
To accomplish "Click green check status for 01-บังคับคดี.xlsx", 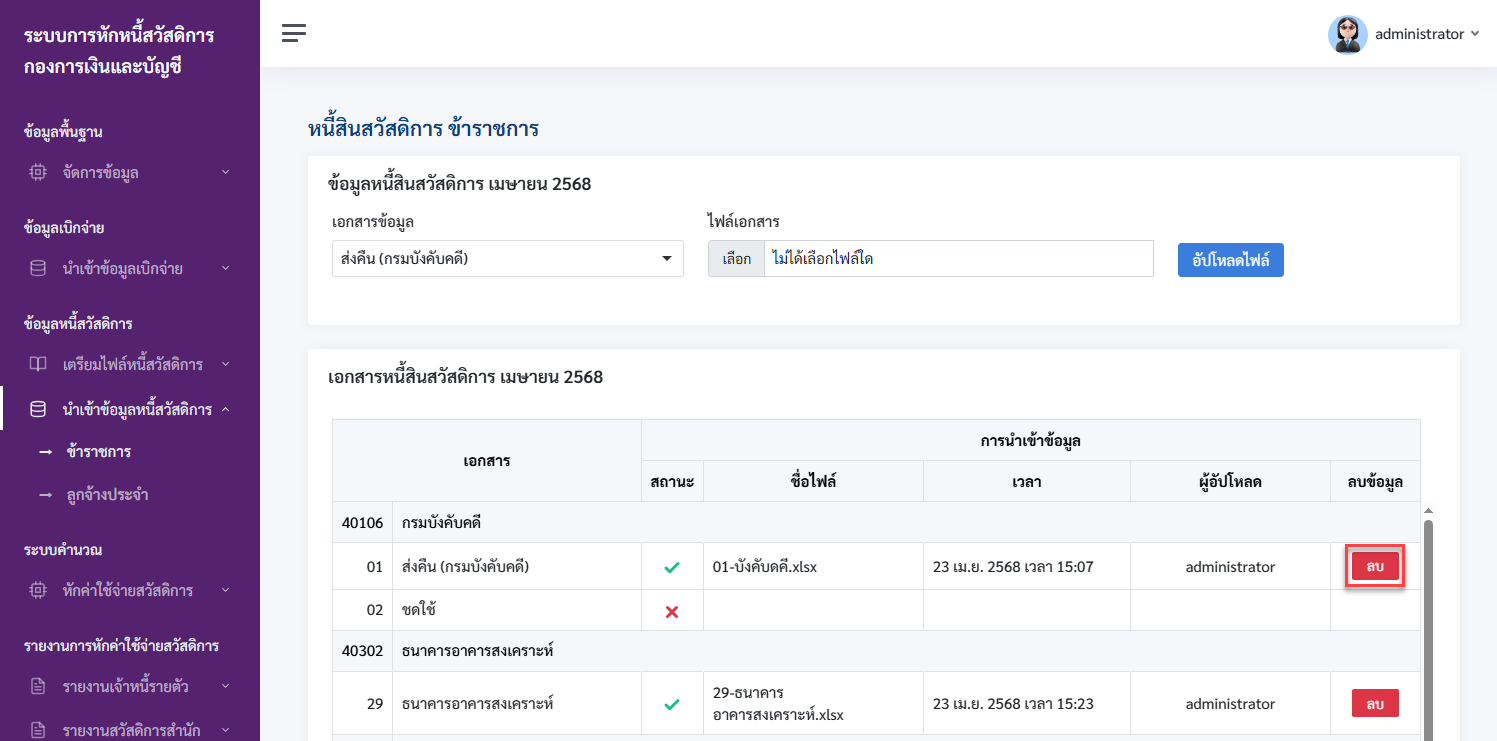I will pos(672,567).
